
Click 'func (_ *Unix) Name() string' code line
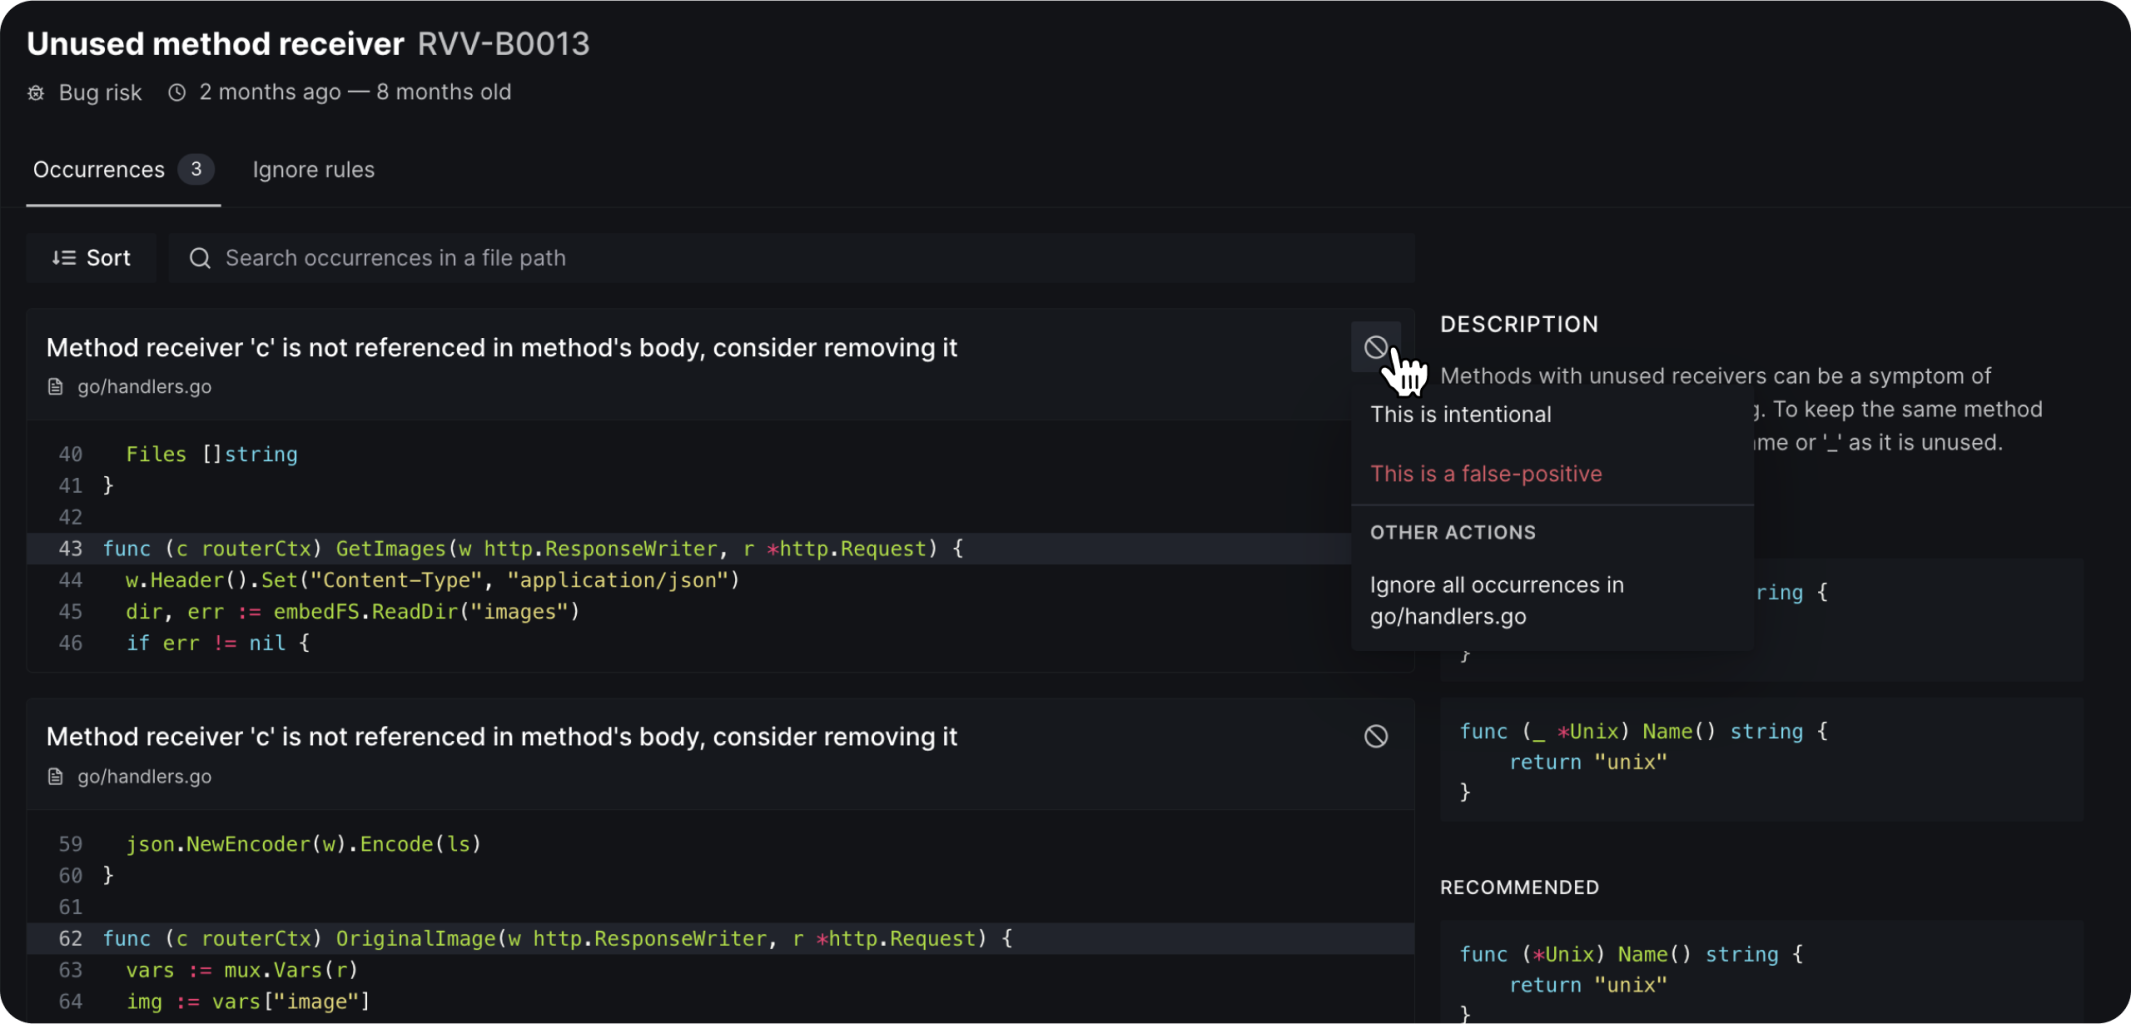[1643, 731]
